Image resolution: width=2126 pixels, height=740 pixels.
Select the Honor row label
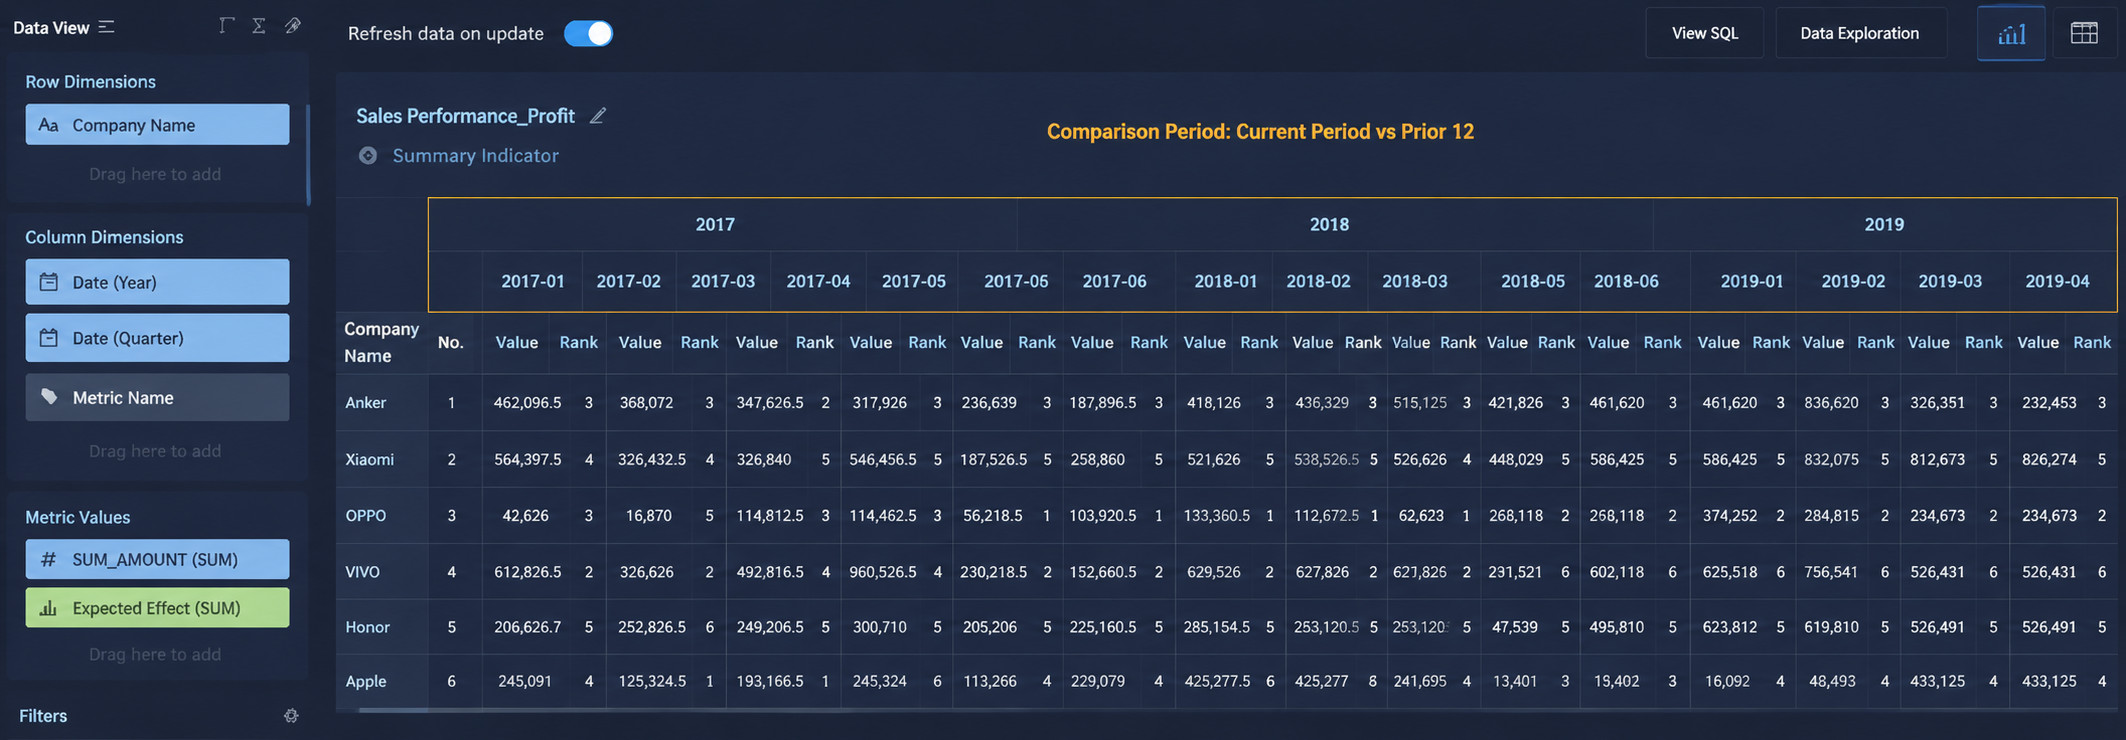(x=367, y=627)
